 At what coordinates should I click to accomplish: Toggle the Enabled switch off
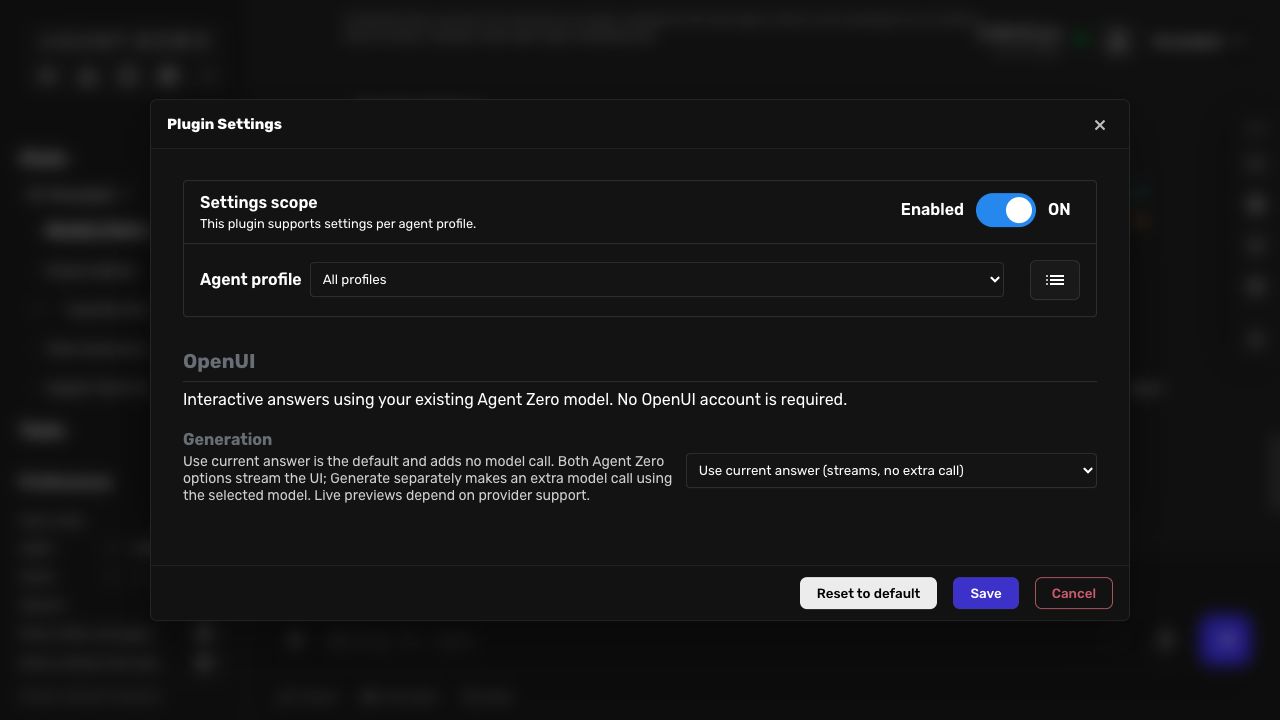(x=1006, y=210)
